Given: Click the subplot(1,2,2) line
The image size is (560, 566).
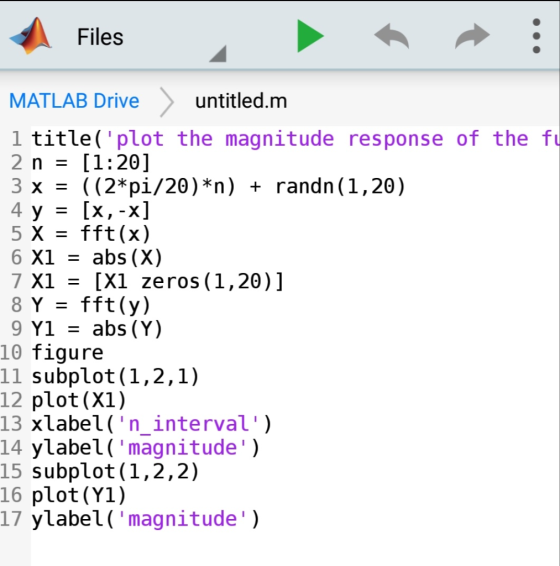Looking at the screenshot, I should point(115,471).
